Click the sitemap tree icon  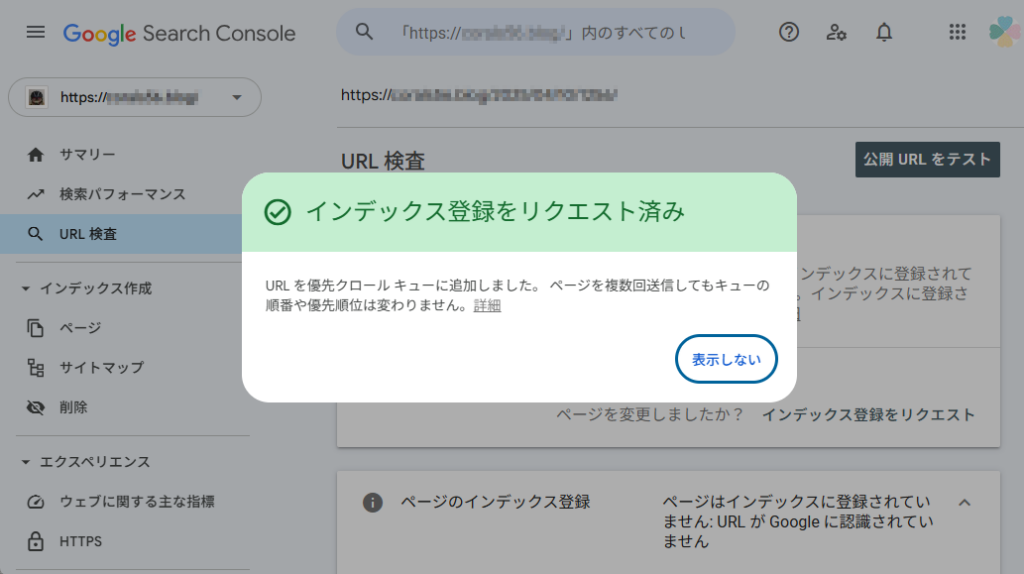tap(35, 368)
